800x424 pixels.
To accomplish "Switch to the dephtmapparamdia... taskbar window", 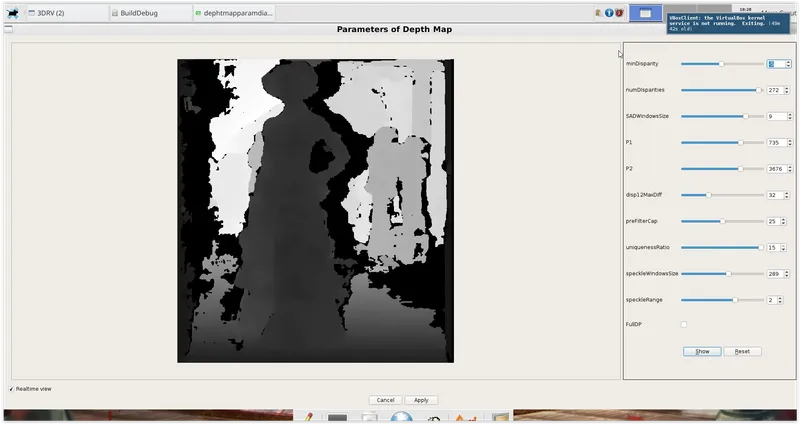I will tap(234, 13).
